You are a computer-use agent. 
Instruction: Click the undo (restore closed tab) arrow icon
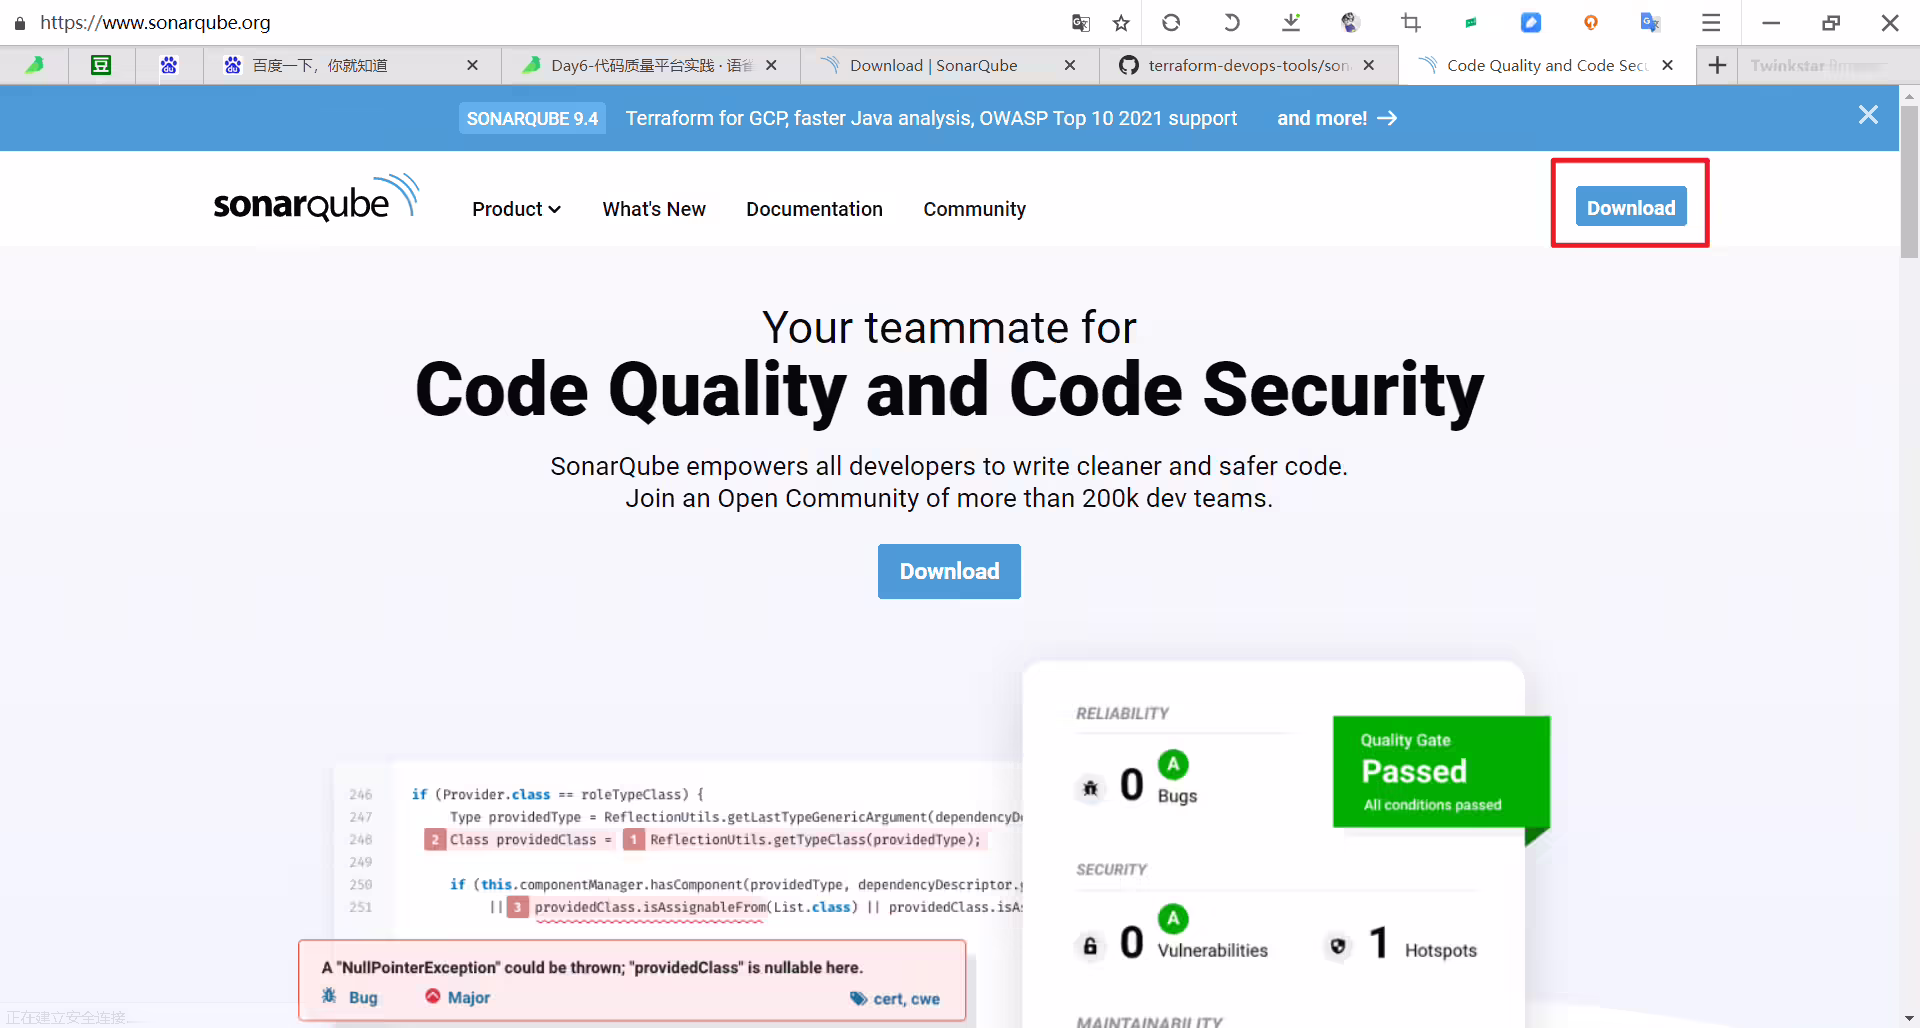[1231, 22]
